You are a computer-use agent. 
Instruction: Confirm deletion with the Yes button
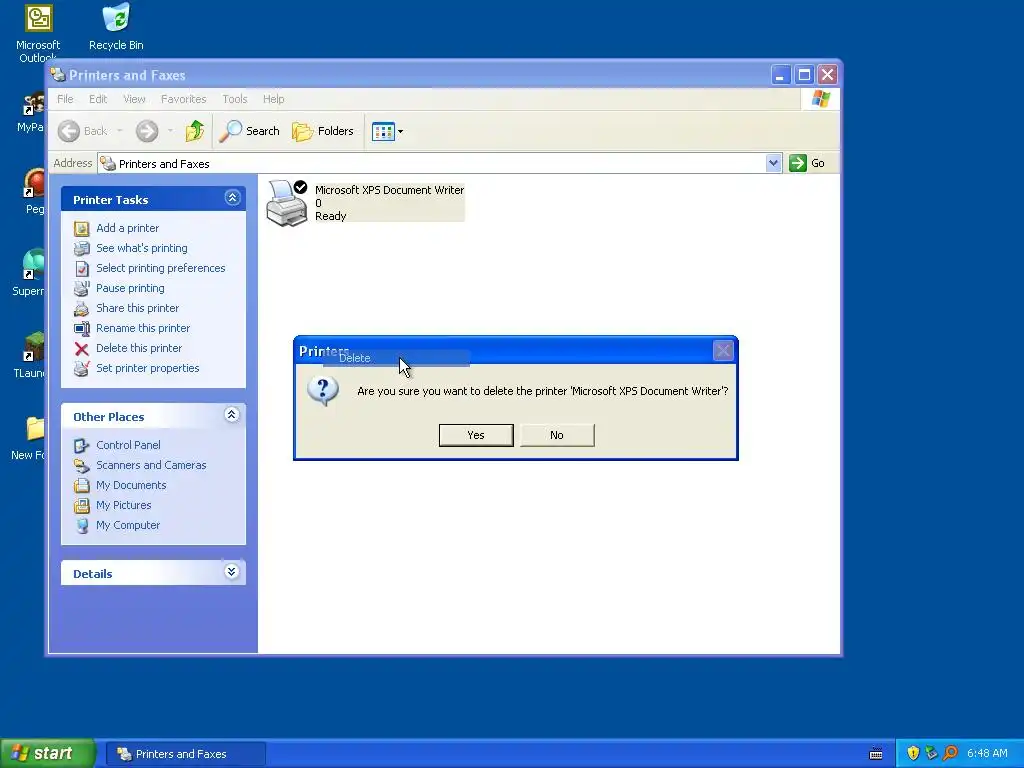pyautogui.click(x=476, y=435)
